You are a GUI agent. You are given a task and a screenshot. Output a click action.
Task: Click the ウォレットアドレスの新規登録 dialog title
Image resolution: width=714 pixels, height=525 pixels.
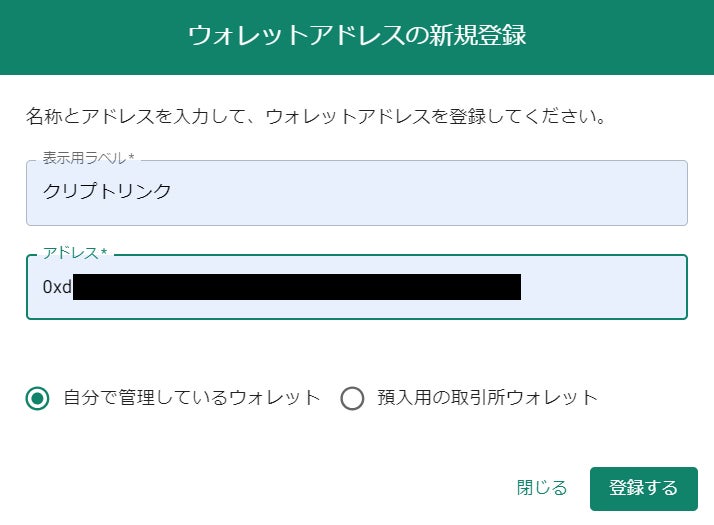pos(356,36)
